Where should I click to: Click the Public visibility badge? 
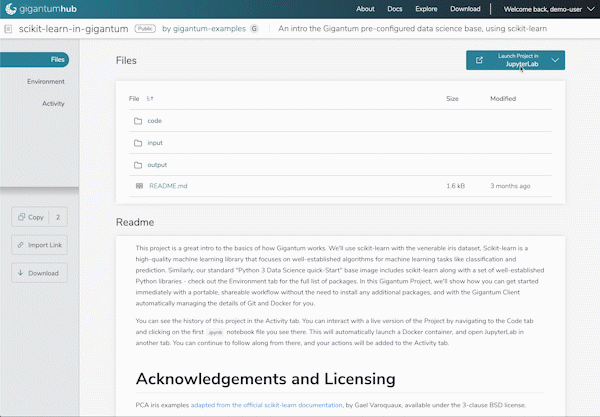(x=145, y=29)
